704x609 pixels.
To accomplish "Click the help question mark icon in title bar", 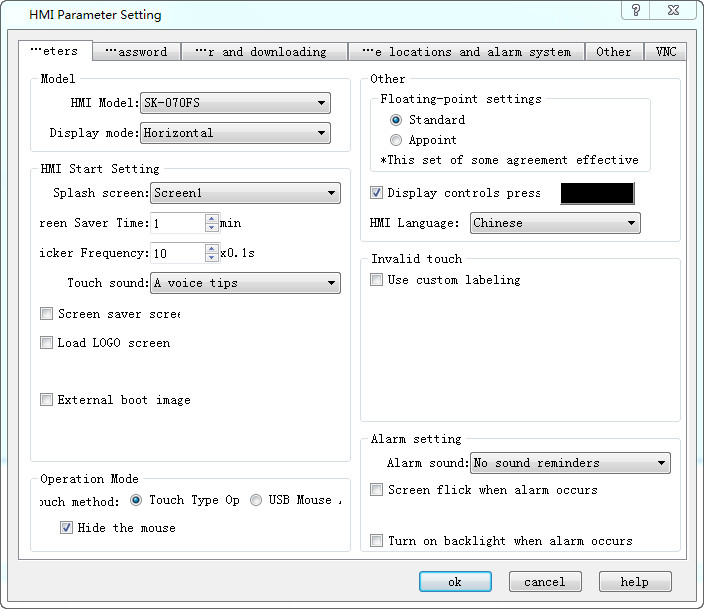I will click(x=636, y=10).
